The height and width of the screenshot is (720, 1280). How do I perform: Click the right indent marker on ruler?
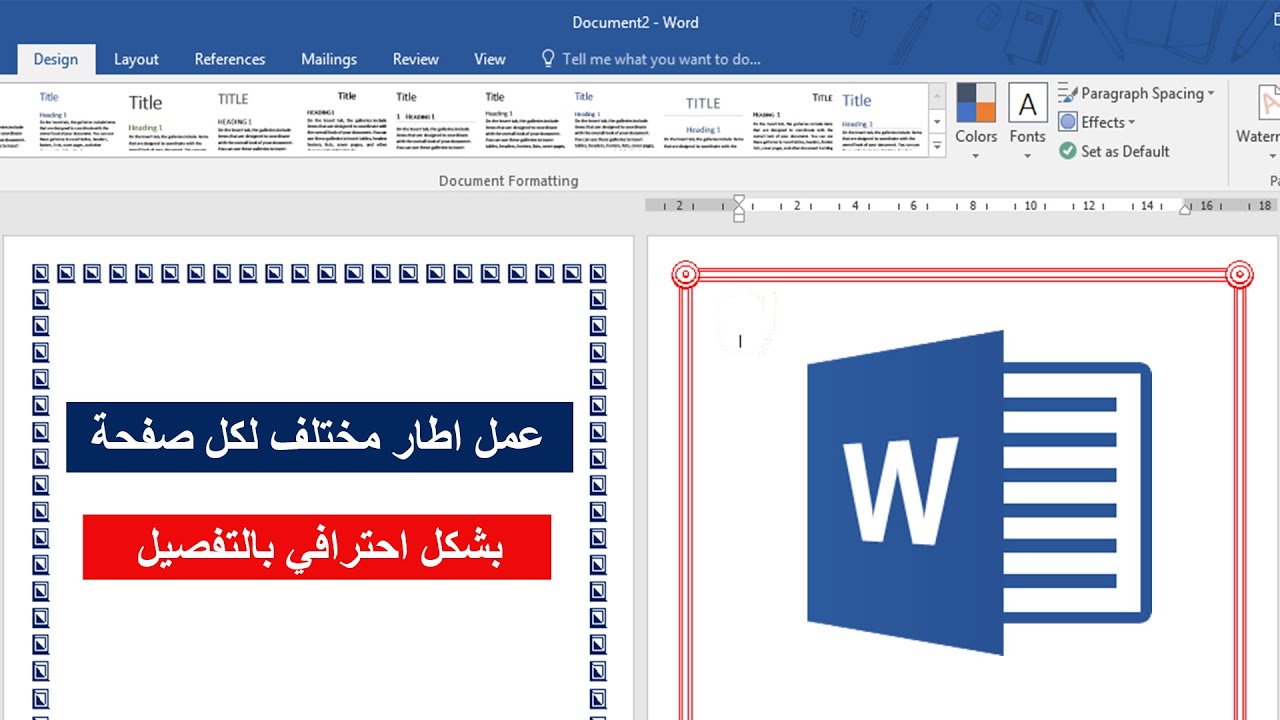pos(1185,208)
